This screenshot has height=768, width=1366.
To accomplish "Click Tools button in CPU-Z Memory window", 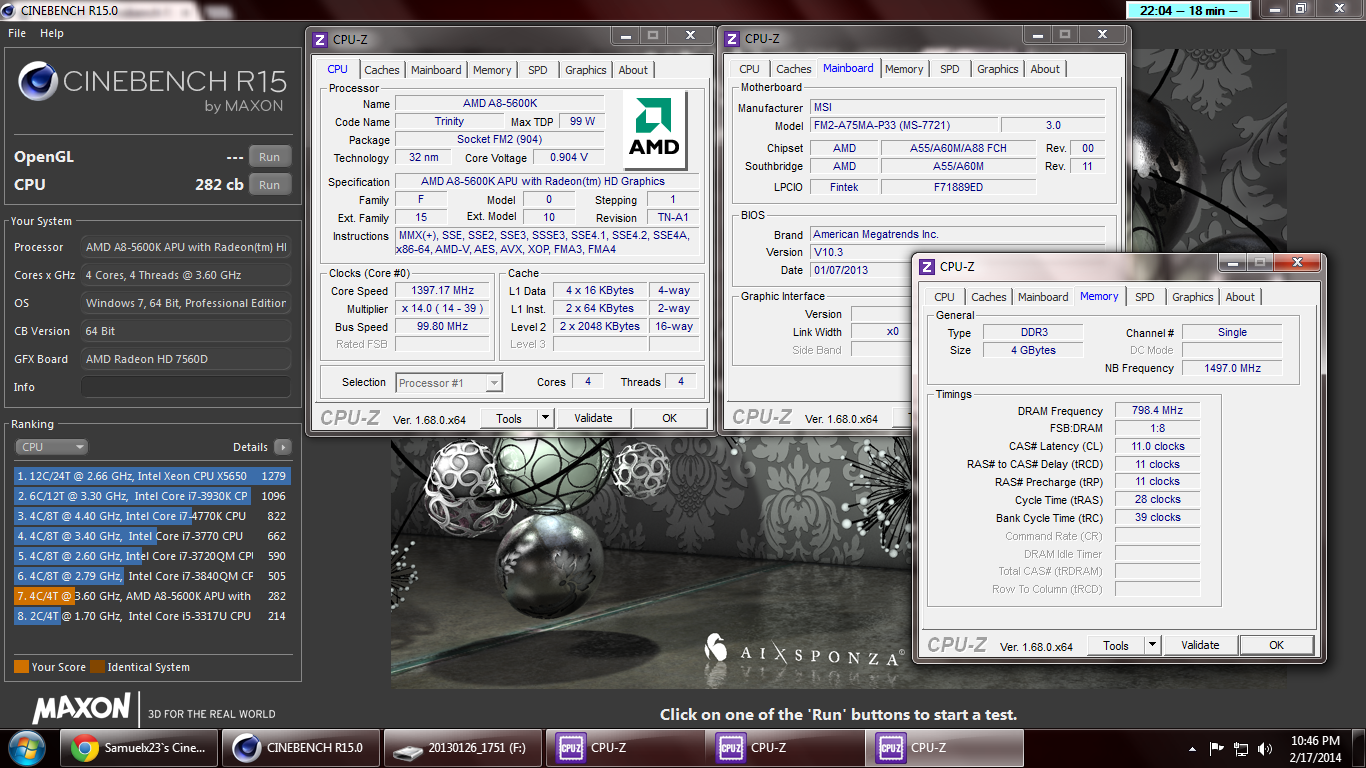I will 1116,645.
